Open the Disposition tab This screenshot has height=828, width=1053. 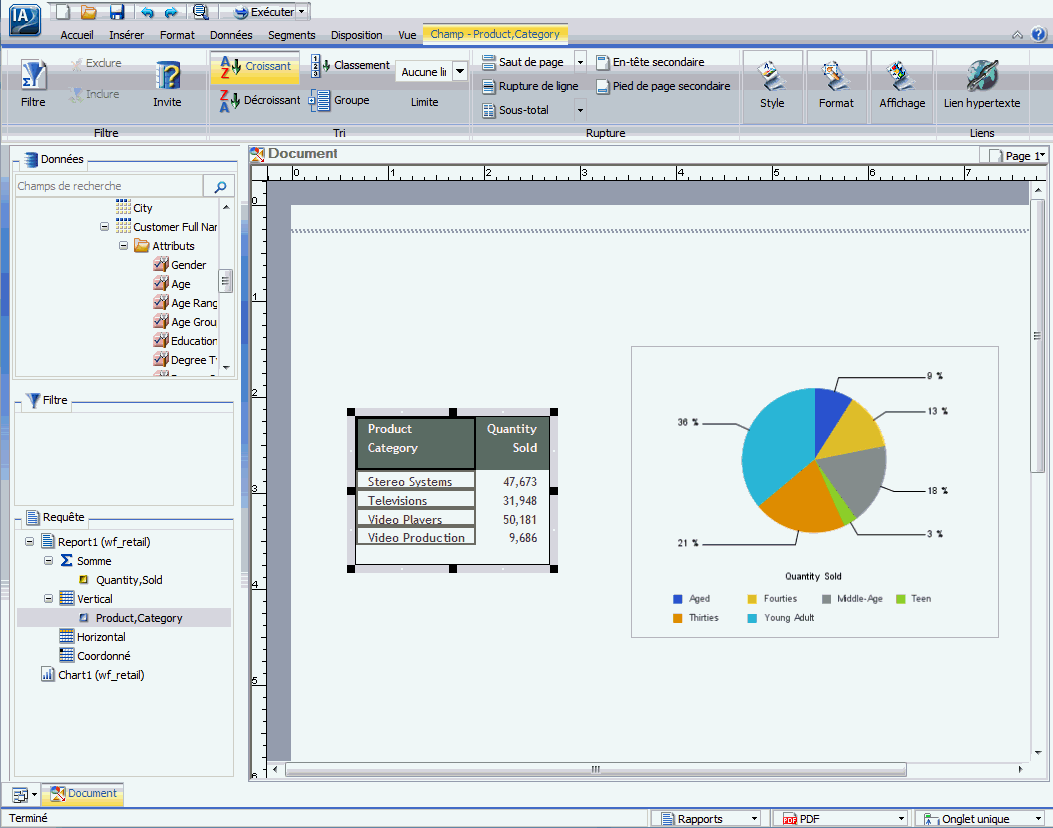357,35
